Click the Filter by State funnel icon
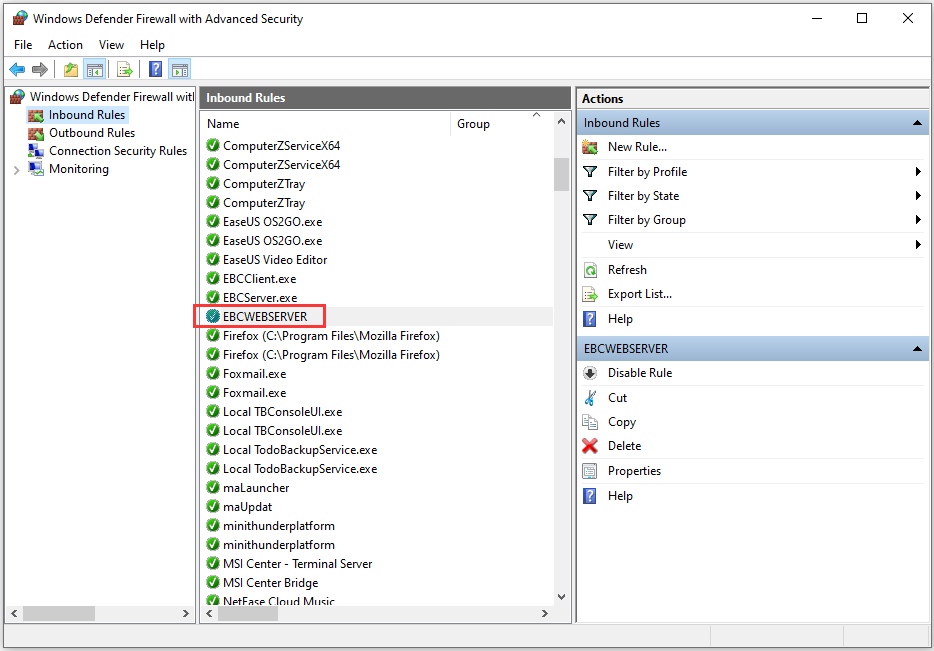Viewport: 934px width, 651px height. [x=590, y=196]
